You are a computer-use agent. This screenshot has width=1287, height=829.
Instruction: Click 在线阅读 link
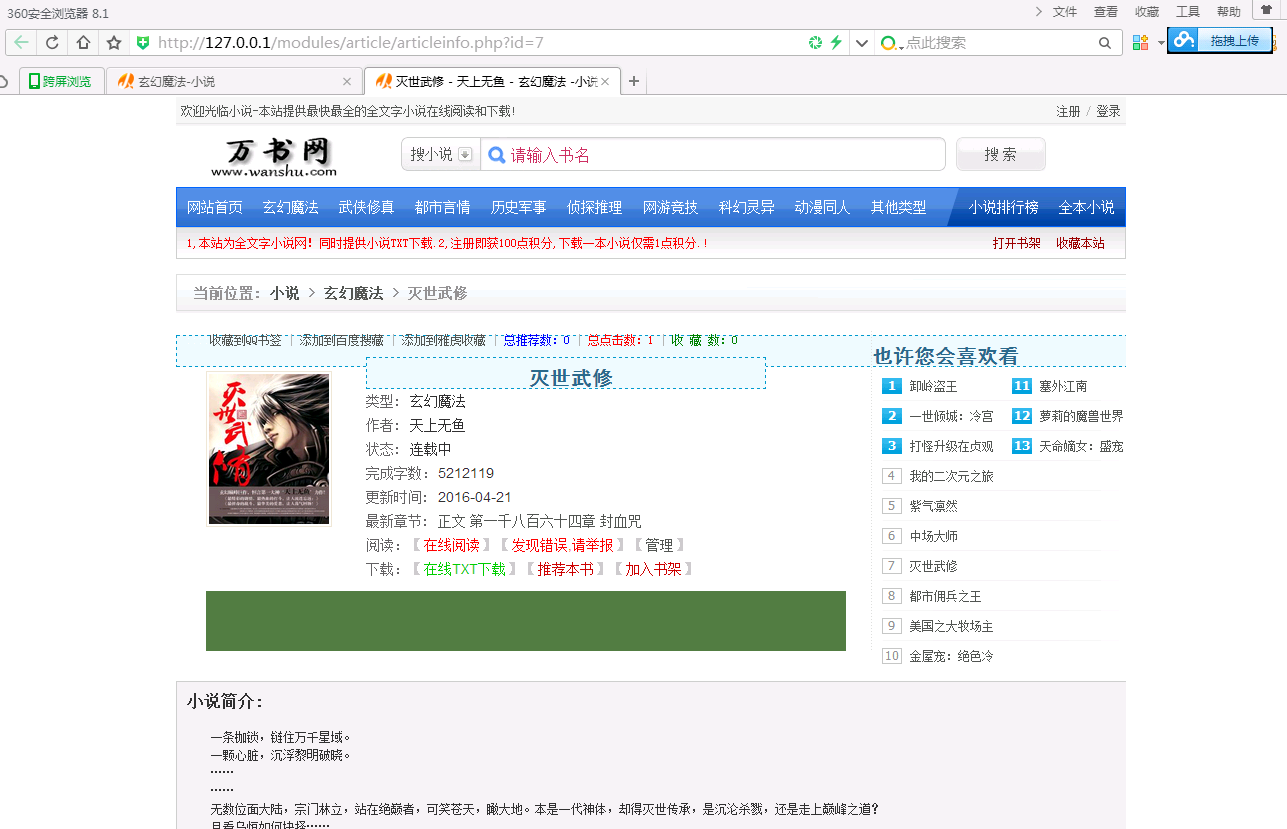pyautogui.click(x=452, y=545)
